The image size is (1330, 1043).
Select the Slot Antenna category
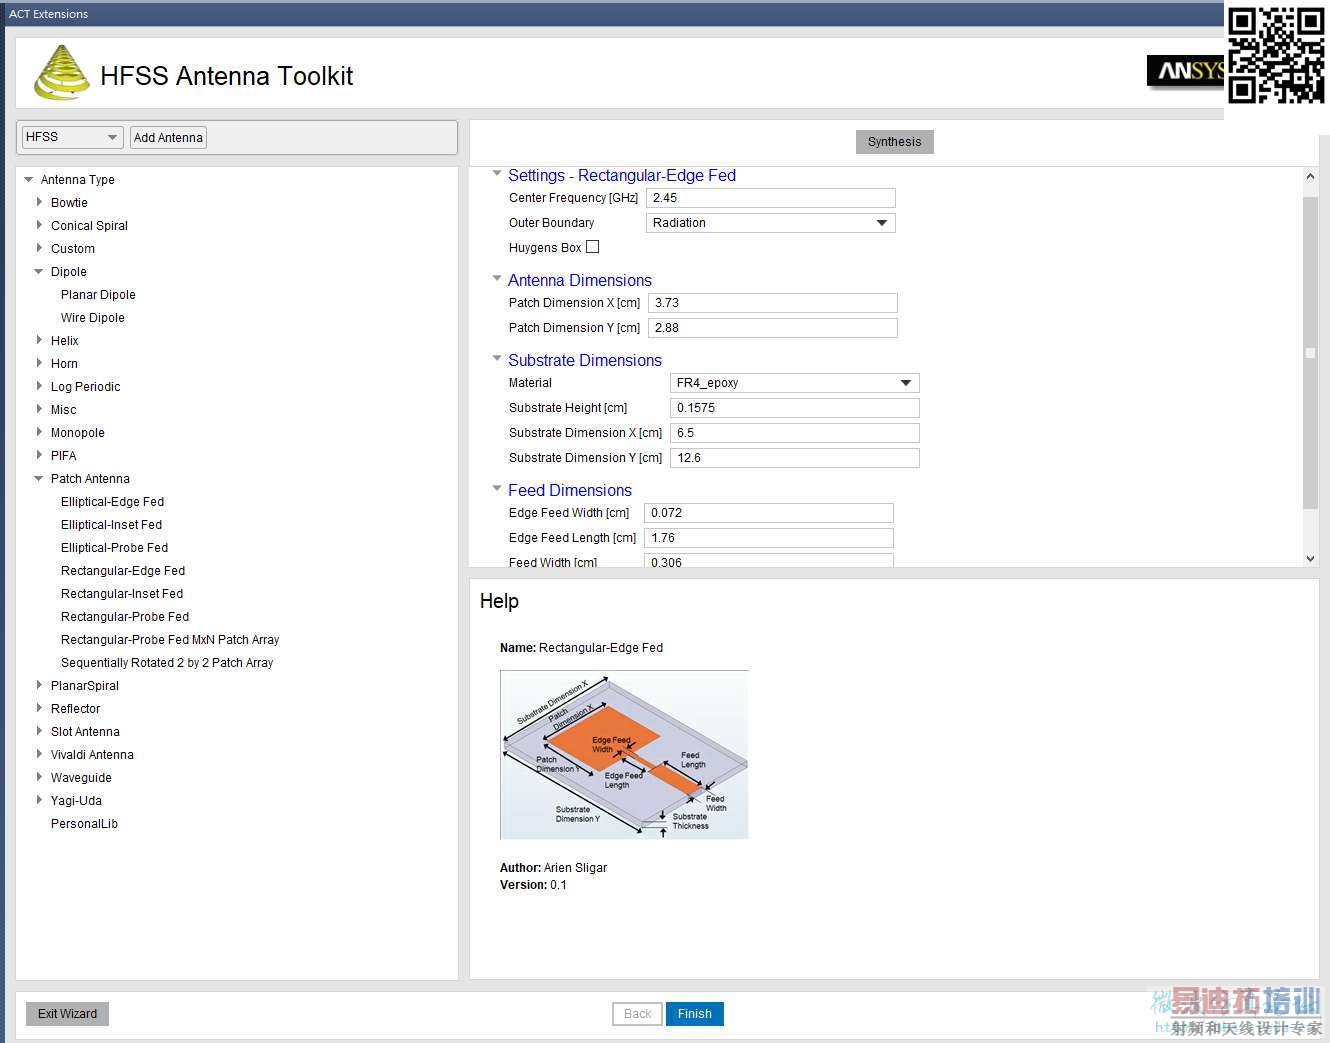click(85, 732)
